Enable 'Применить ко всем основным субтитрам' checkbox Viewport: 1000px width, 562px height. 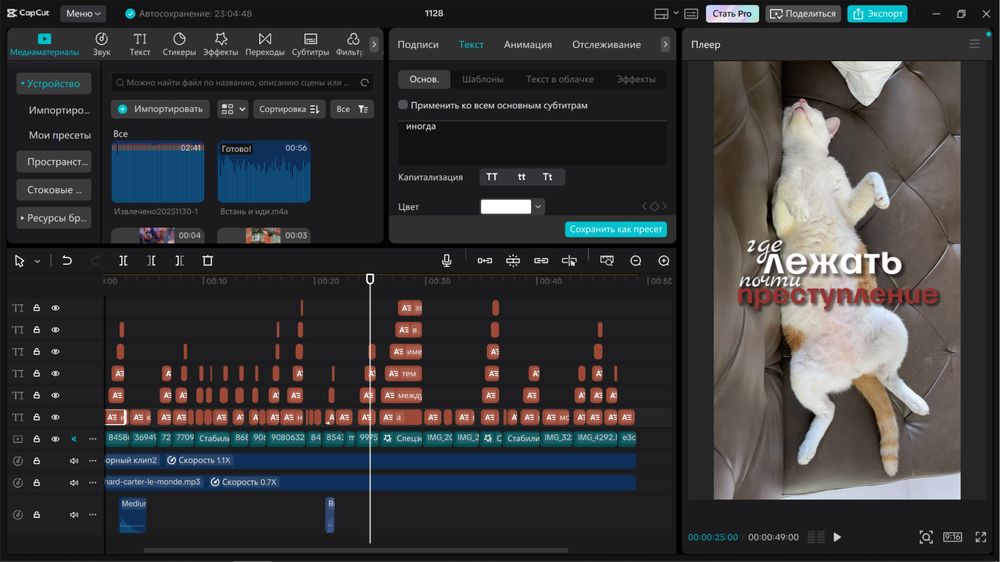pos(403,105)
